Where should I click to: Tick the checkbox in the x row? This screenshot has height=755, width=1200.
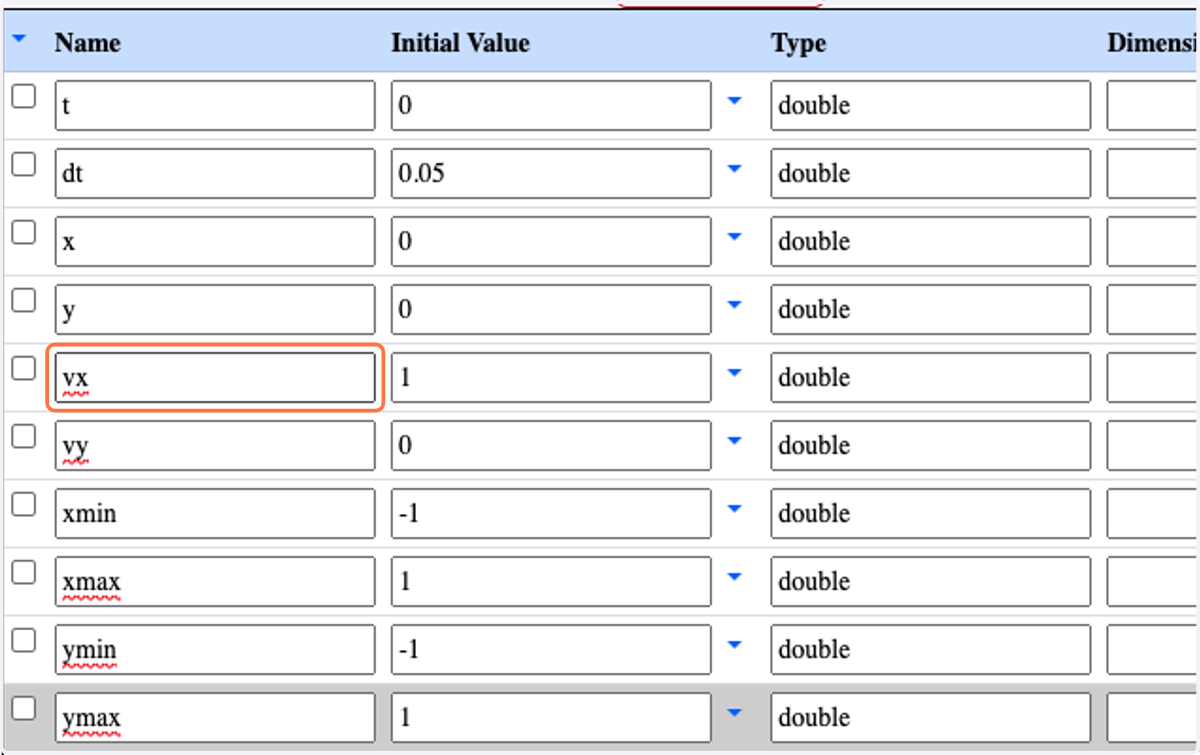coord(23,233)
